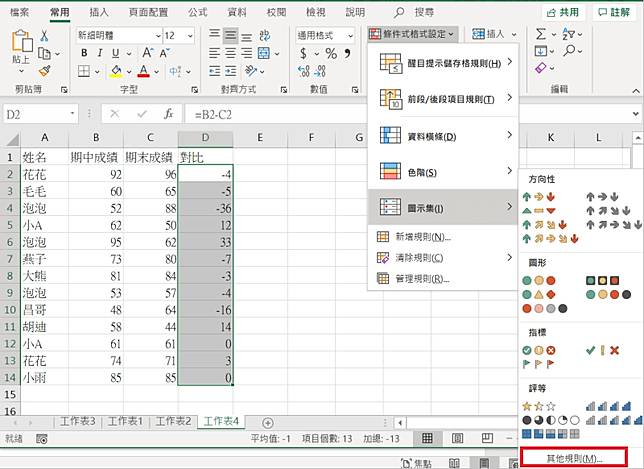The image size is (644, 469).
Task: Apply comma style number format
Action: coord(347,53)
